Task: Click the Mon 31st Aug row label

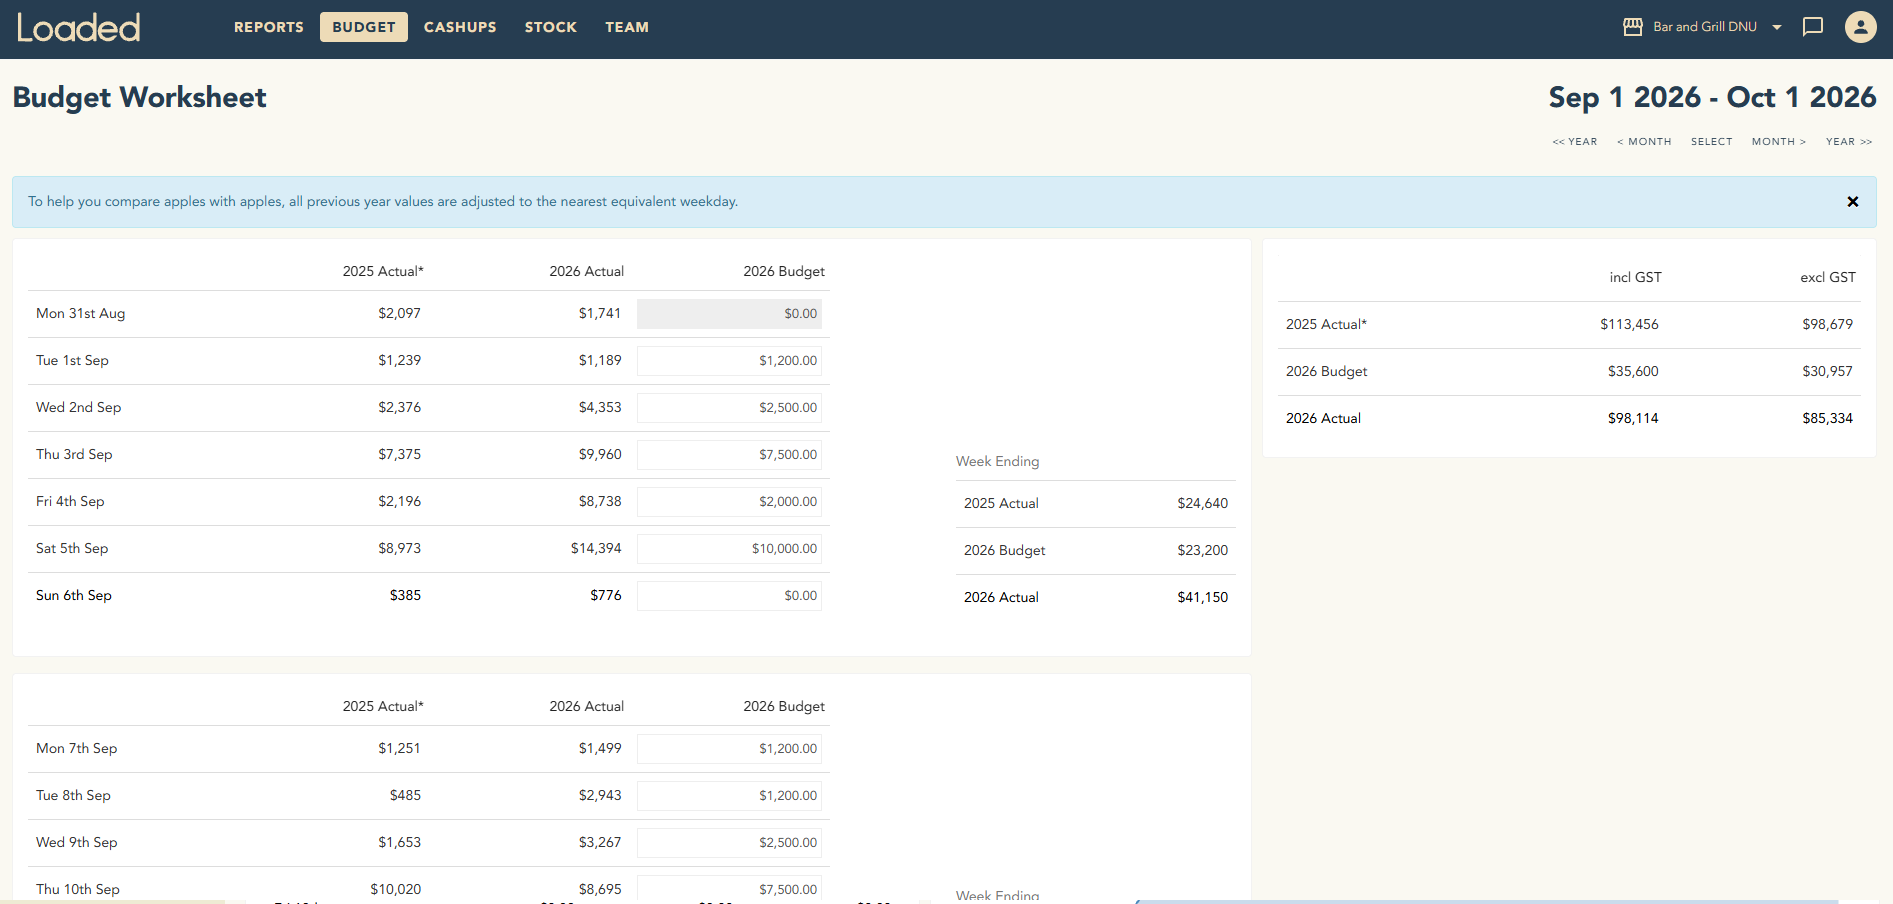Action: click(81, 314)
